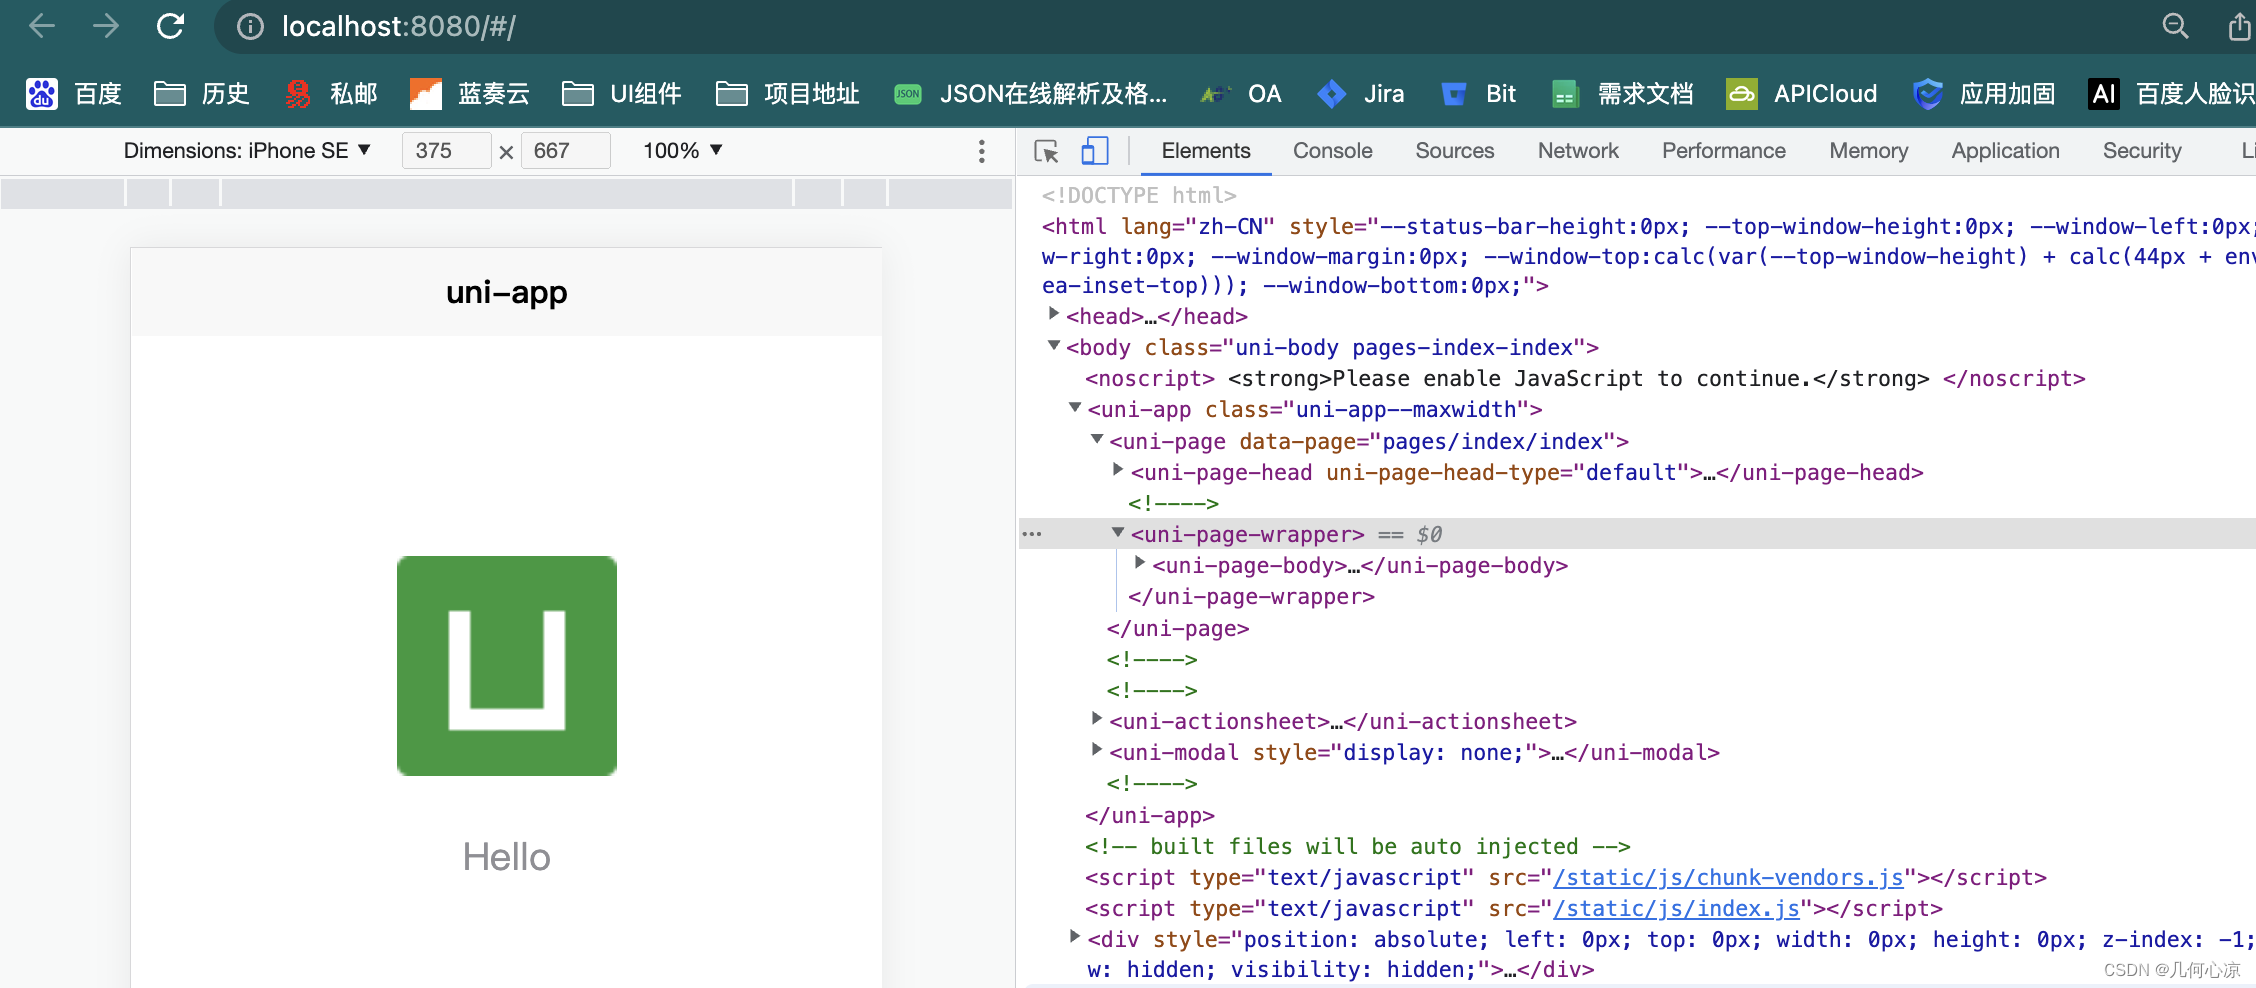Toggle the device toolbar
2256x988 pixels.
click(x=1095, y=151)
